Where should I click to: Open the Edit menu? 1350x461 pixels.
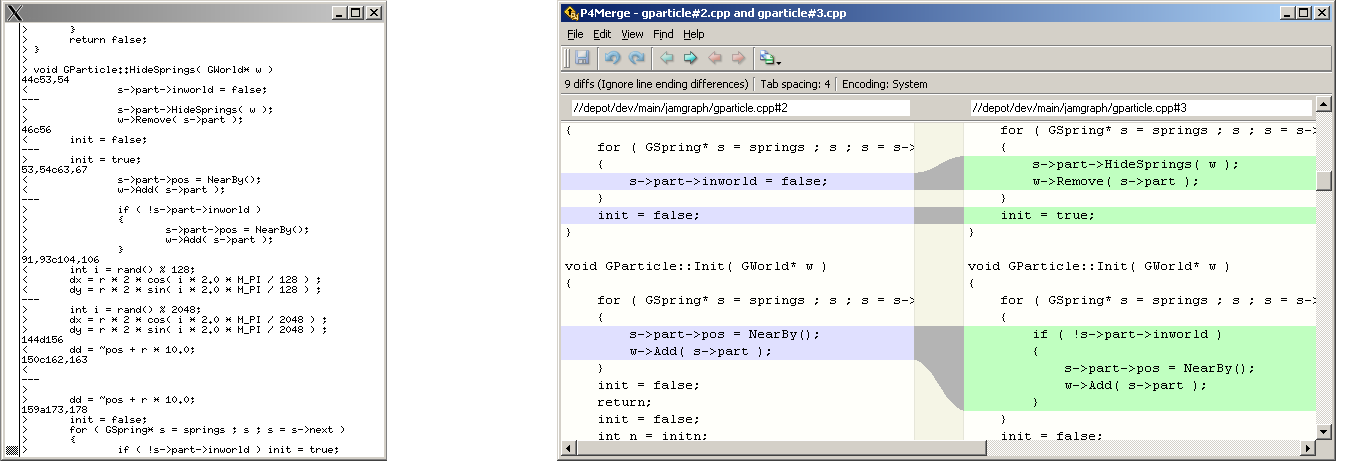[602, 34]
